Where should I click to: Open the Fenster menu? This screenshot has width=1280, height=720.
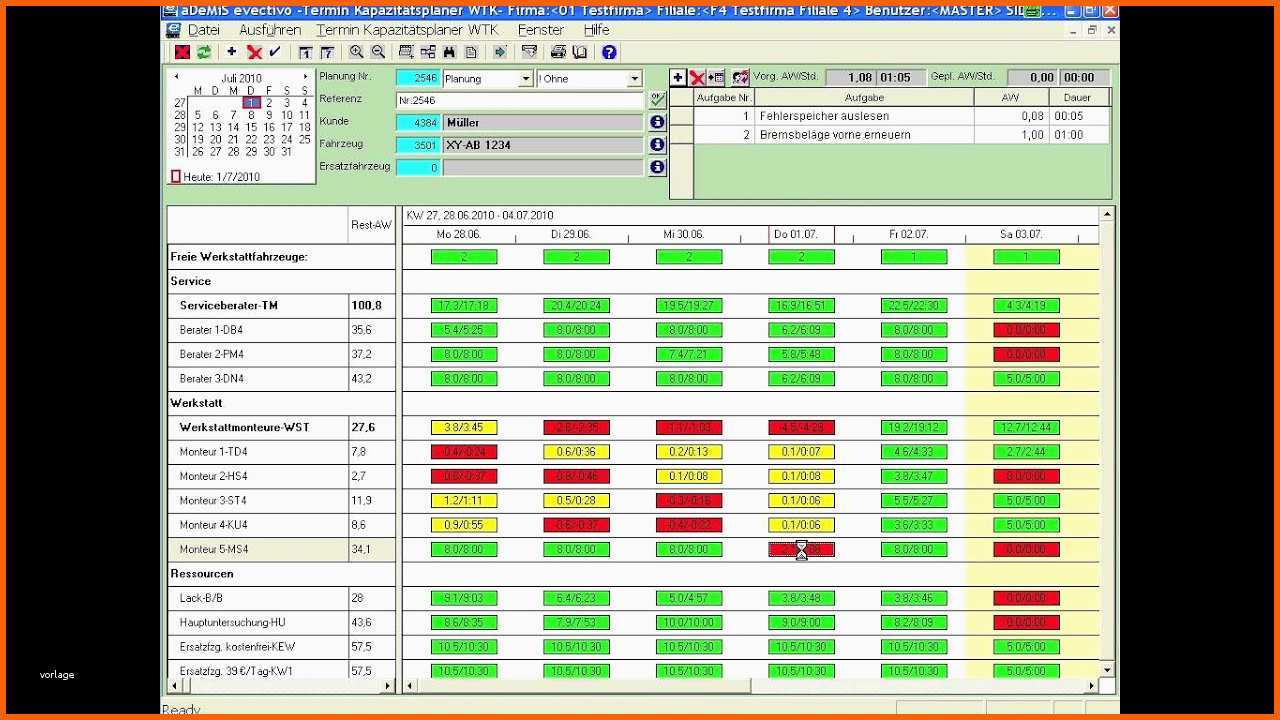click(541, 30)
